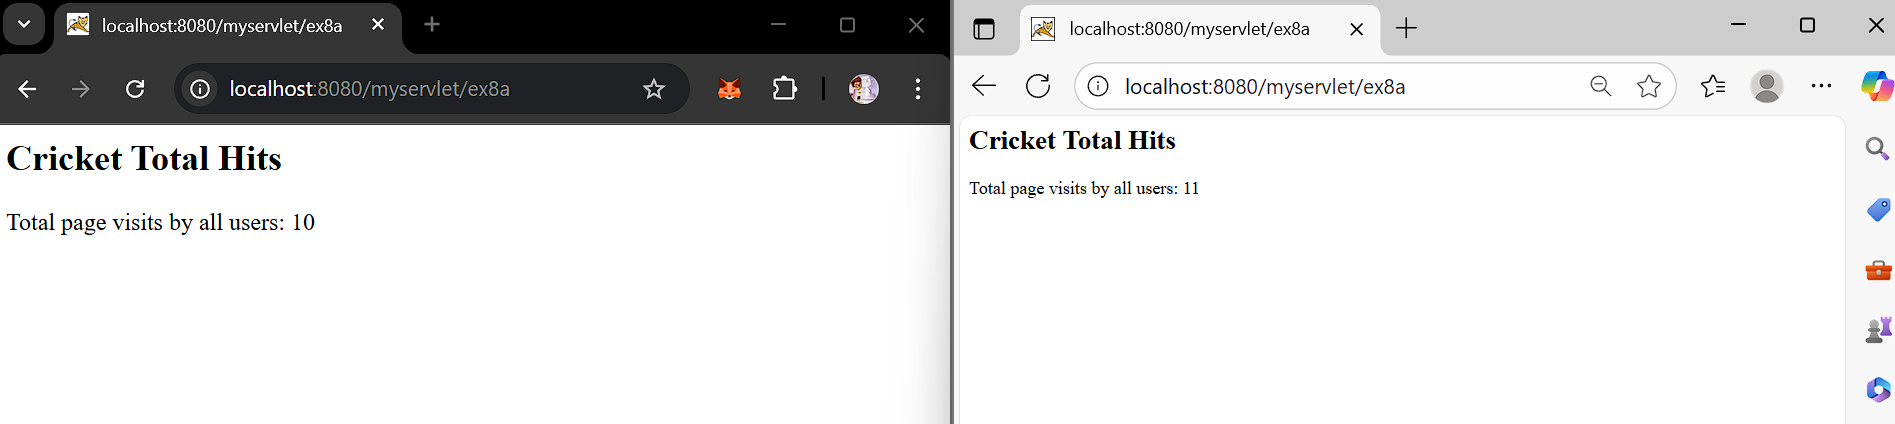Open the Edge favorites list
This screenshot has width=1895, height=424.
(1713, 87)
